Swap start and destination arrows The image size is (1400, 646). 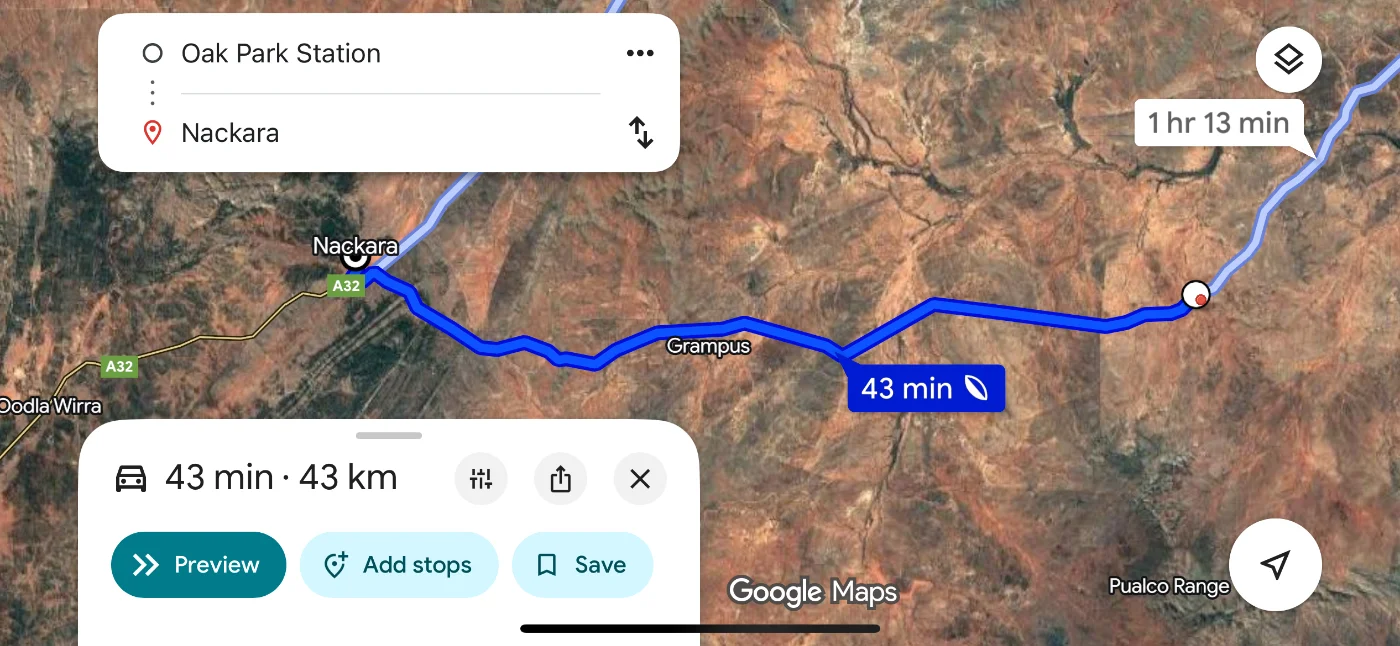pos(640,133)
